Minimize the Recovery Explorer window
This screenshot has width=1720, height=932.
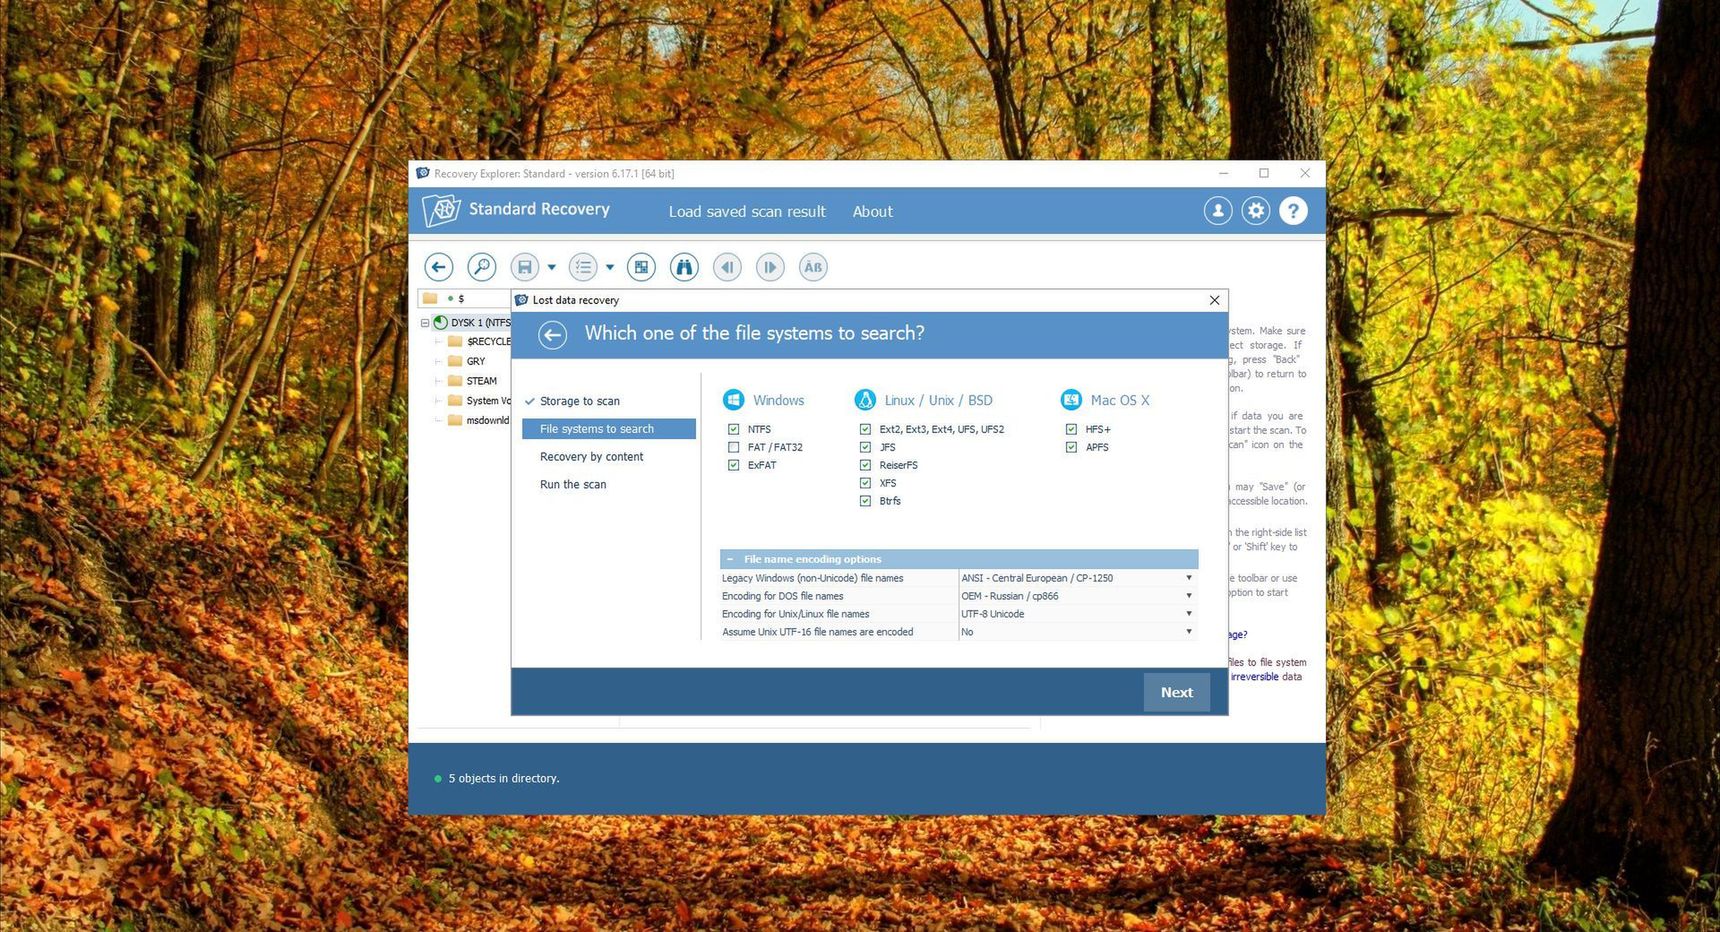1223,173
